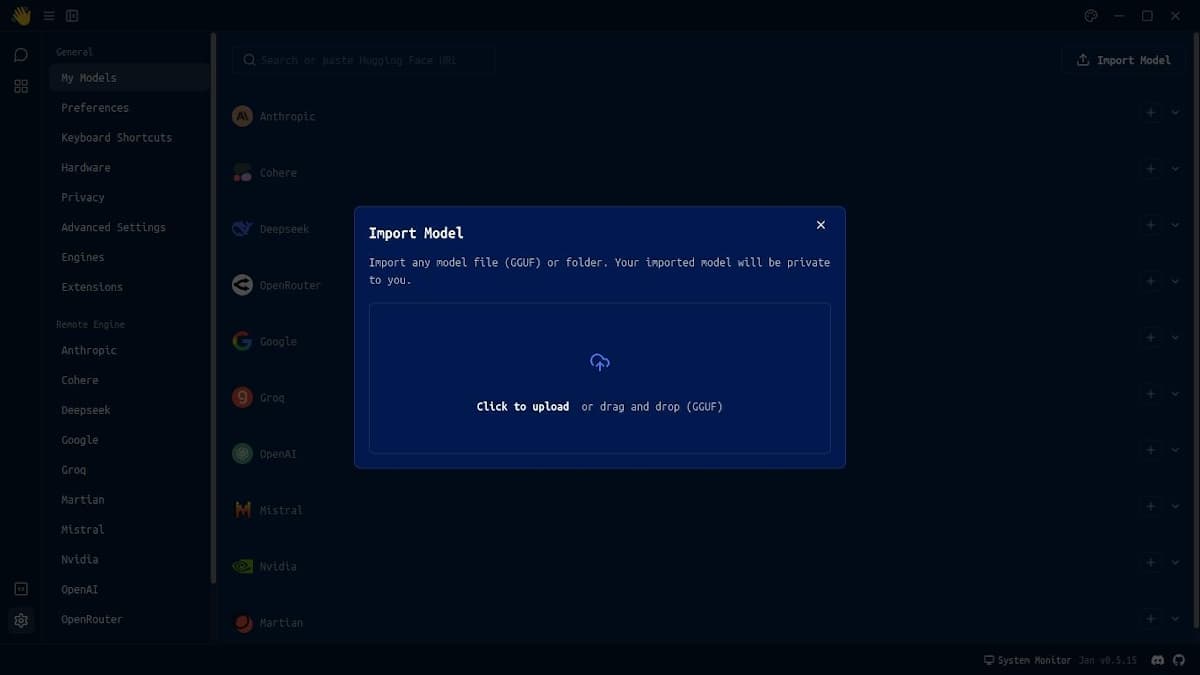
Task: Add a model to Anthropic with plus
Action: tap(1151, 113)
